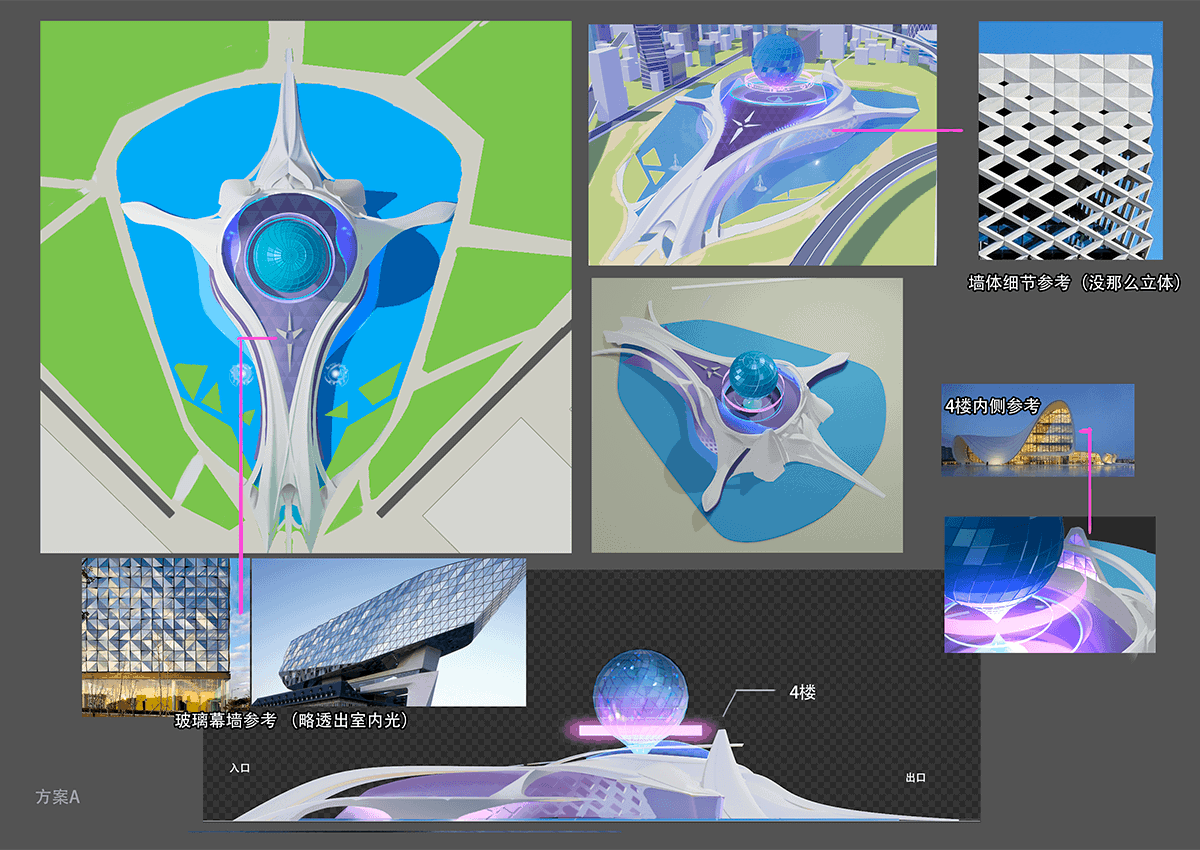Click the right glowing fountain in the plan view

tap(333, 376)
